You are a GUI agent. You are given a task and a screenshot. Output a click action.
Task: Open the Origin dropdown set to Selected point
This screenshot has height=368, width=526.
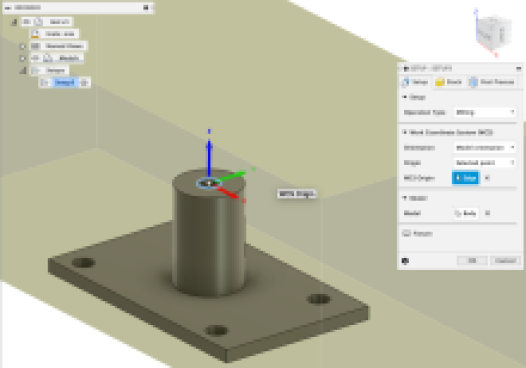pyautogui.click(x=485, y=163)
